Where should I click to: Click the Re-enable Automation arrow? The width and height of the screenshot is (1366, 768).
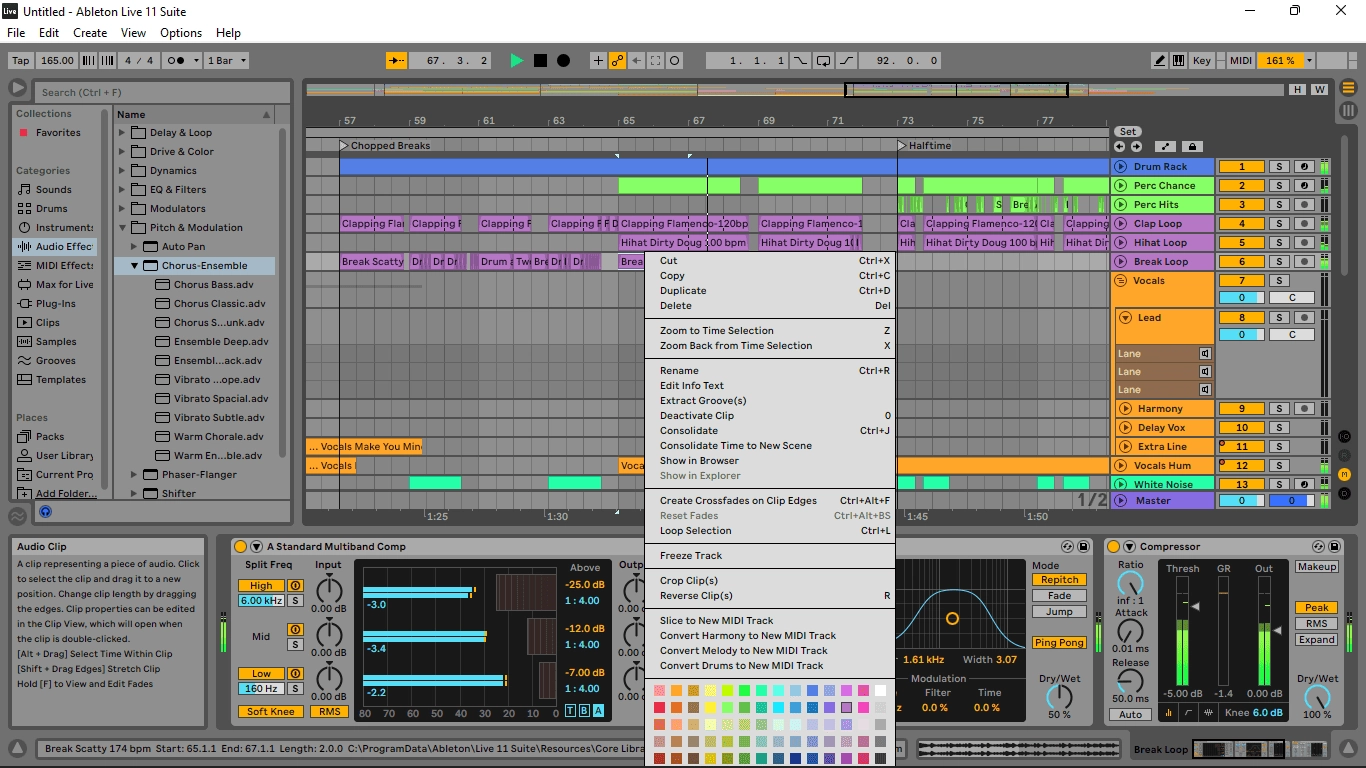click(x=636, y=61)
